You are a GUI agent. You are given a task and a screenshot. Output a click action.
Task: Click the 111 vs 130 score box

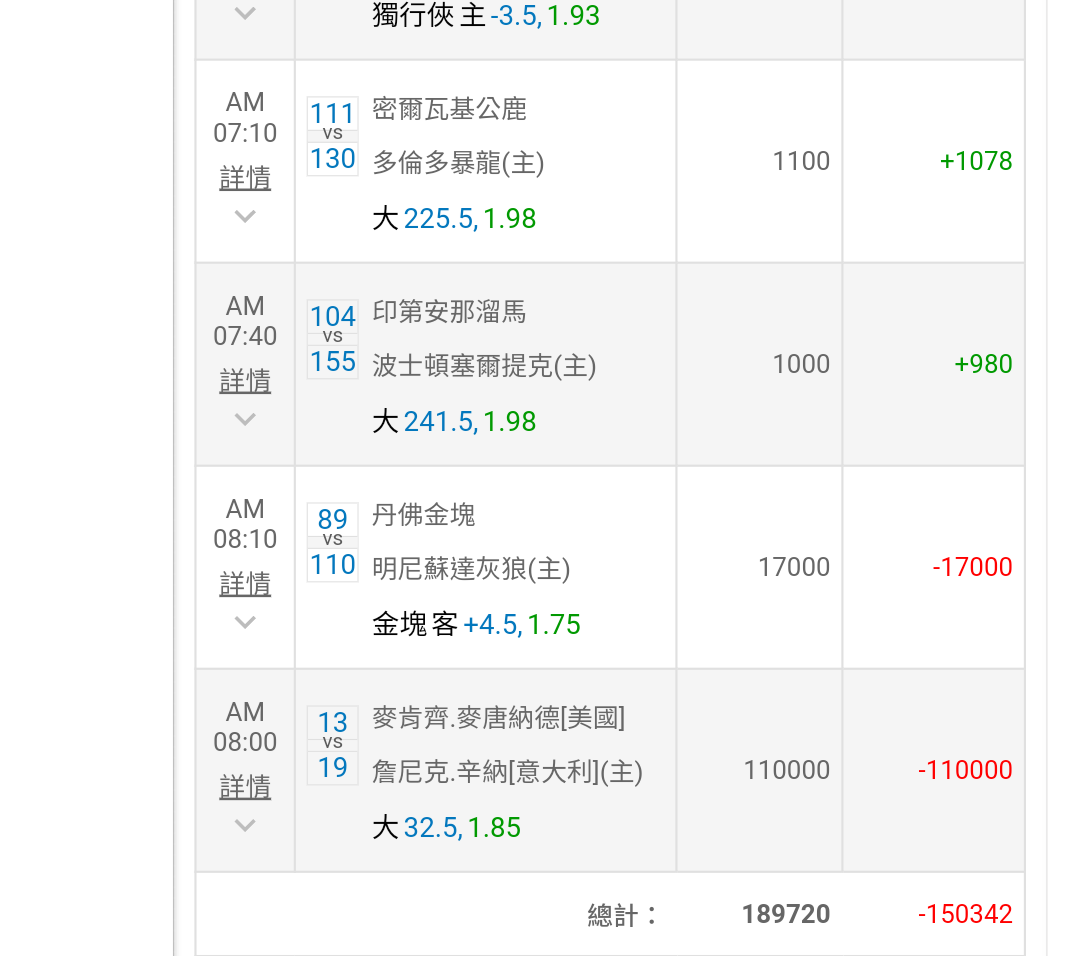(x=333, y=136)
